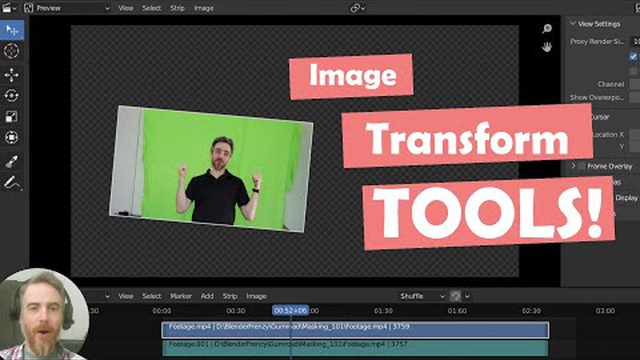This screenshot has height=360, width=640.
Task: Click the 03:00 timeline label
Action: [605, 311]
